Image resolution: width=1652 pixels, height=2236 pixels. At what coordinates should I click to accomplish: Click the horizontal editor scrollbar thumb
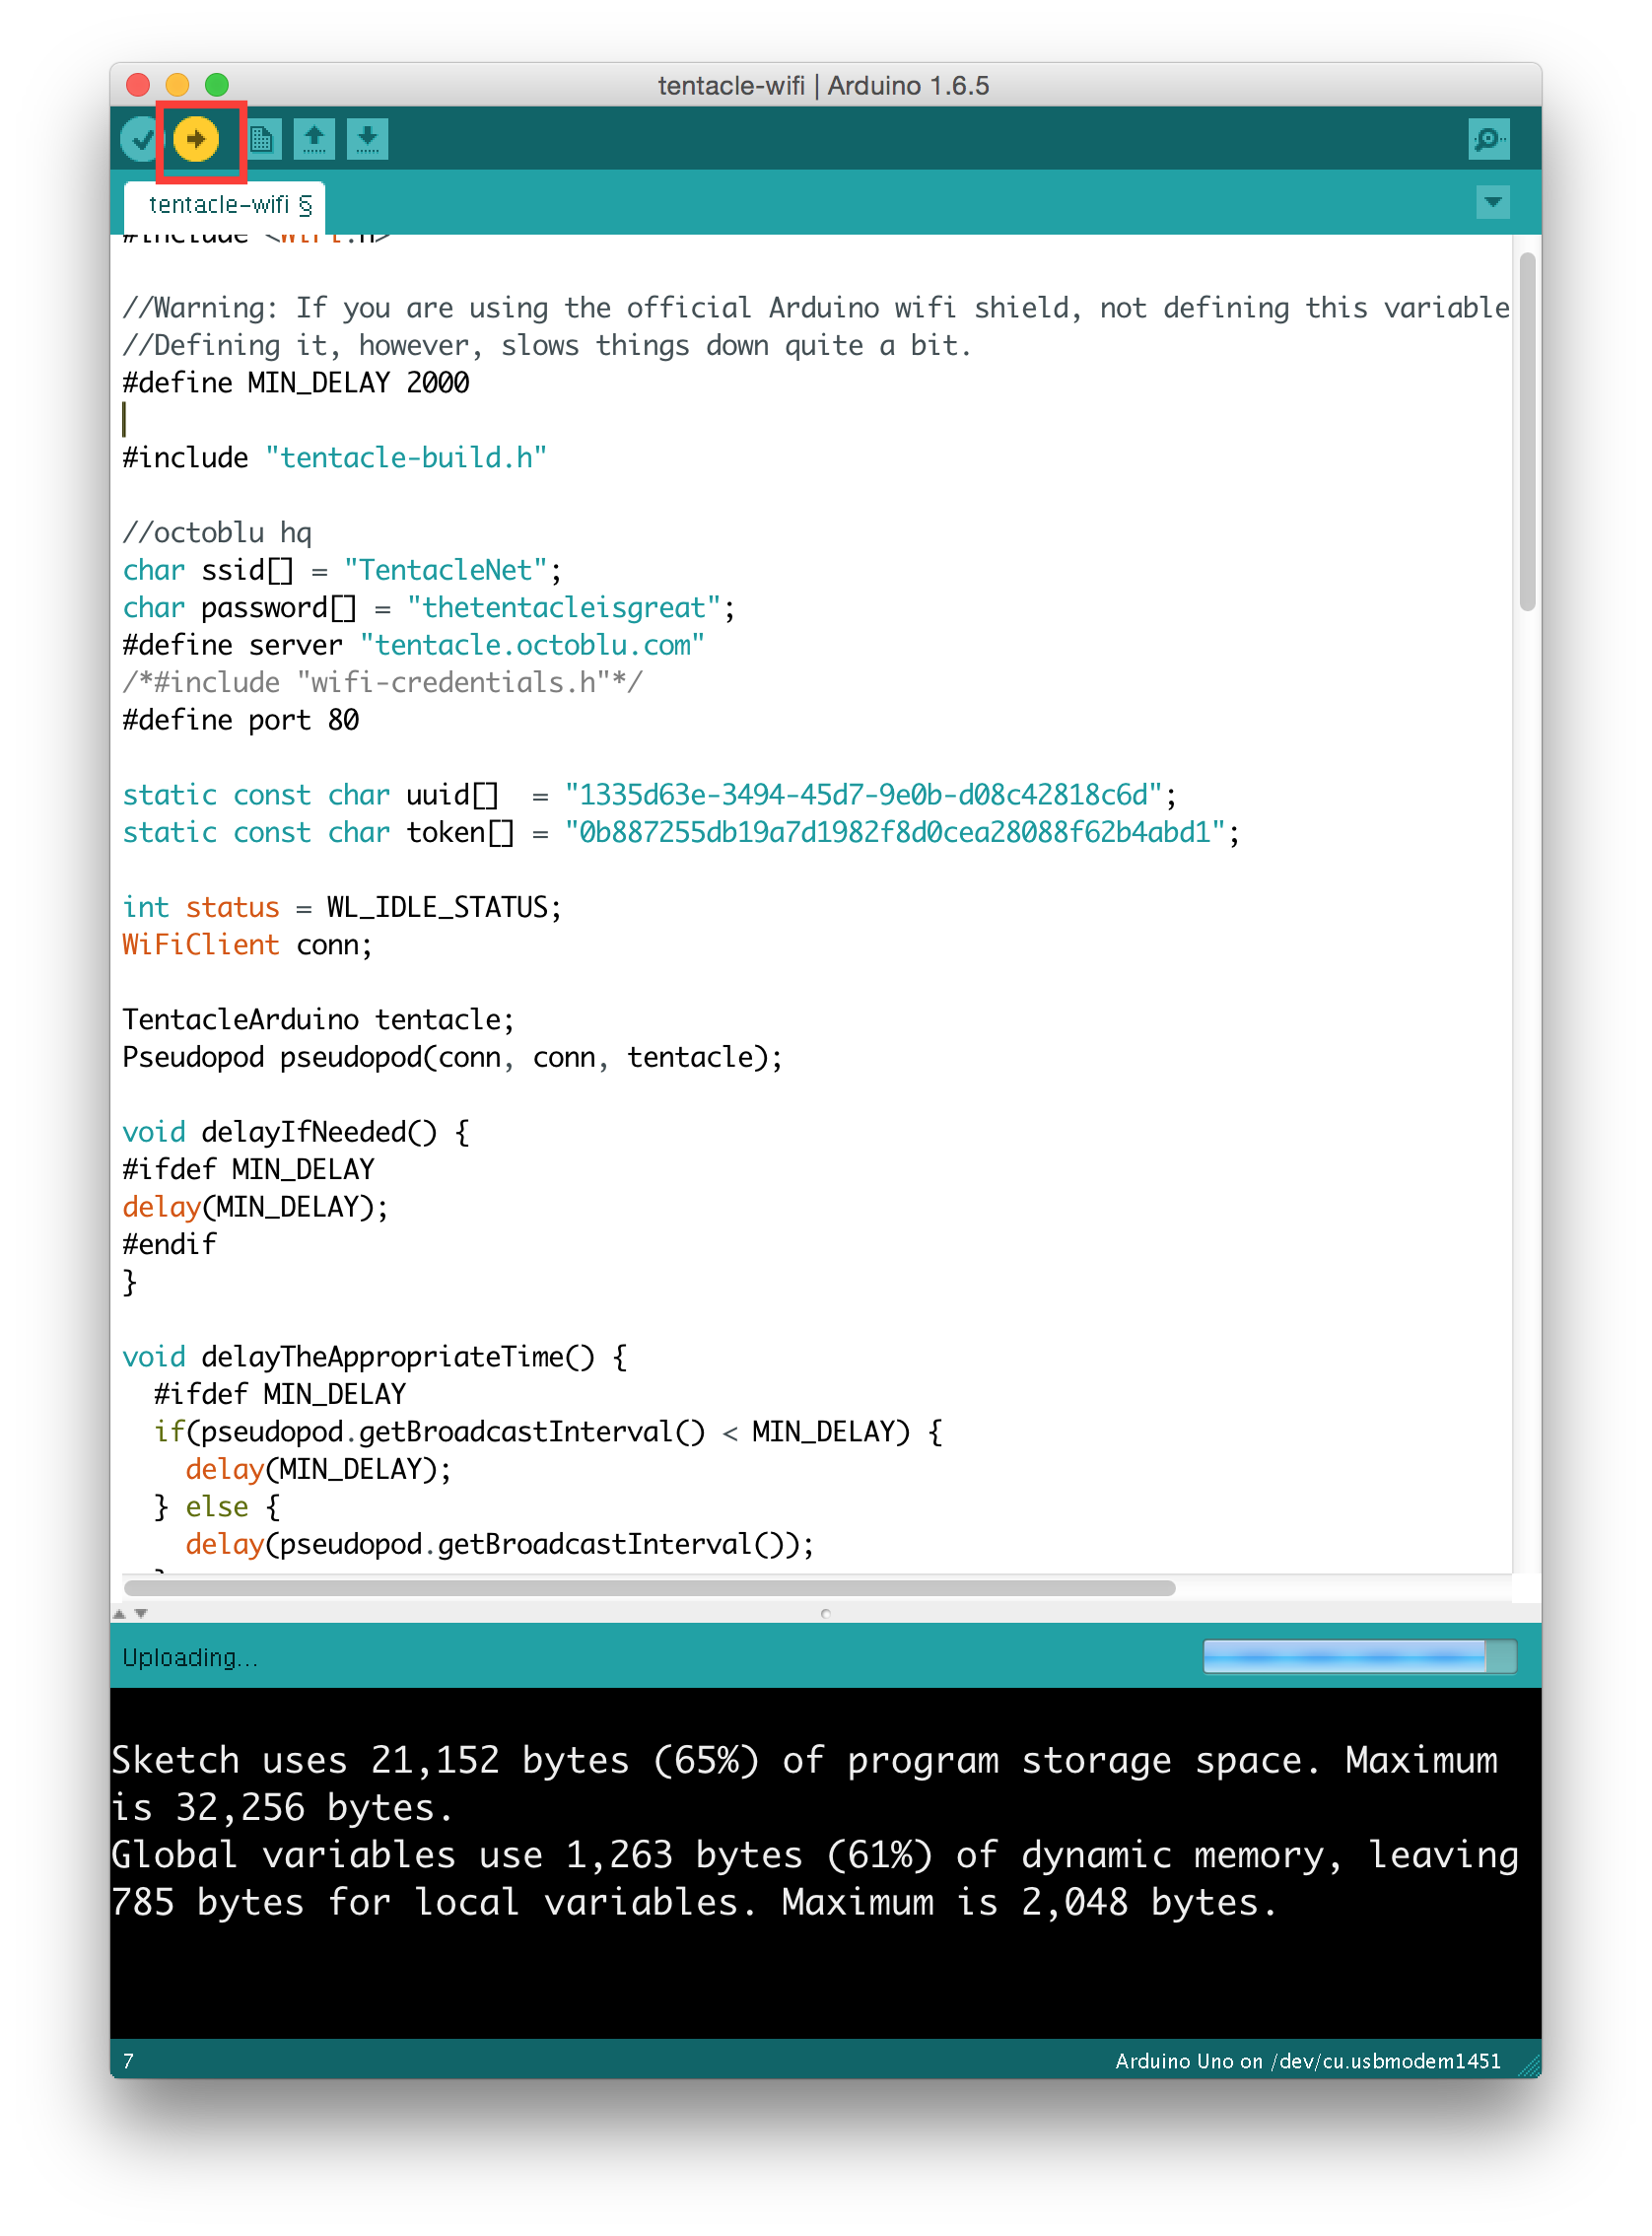[x=648, y=1588]
